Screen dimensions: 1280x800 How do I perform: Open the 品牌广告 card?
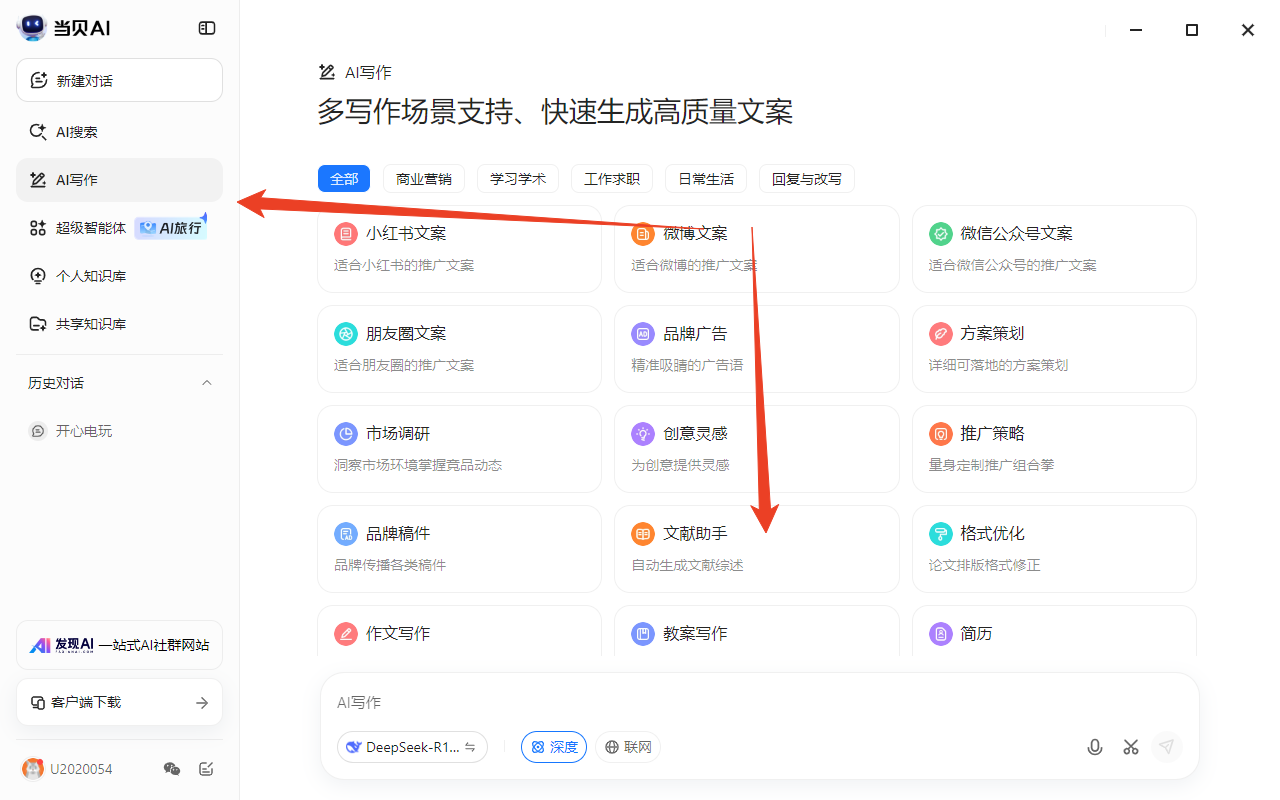tap(757, 349)
